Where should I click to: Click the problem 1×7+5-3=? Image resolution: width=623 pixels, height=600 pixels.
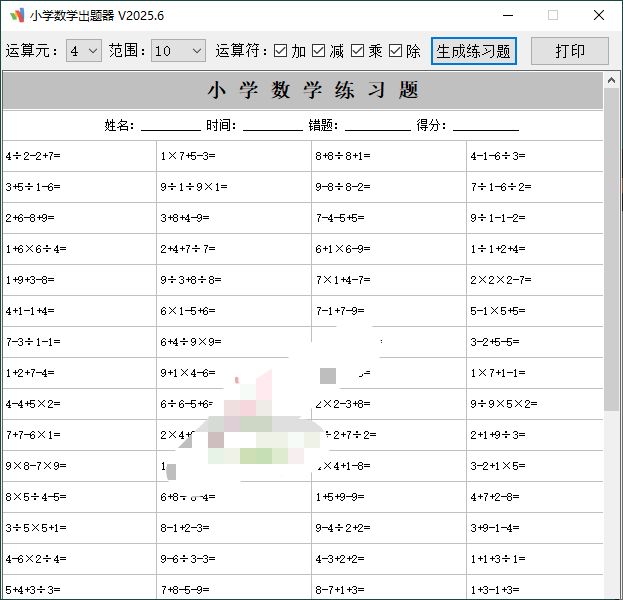tap(188, 156)
